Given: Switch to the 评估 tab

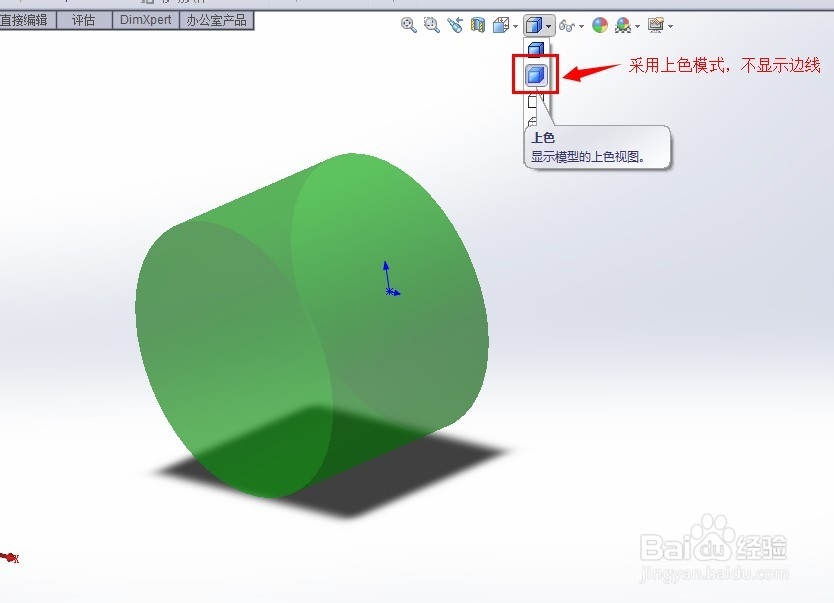Looking at the screenshot, I should (x=84, y=20).
